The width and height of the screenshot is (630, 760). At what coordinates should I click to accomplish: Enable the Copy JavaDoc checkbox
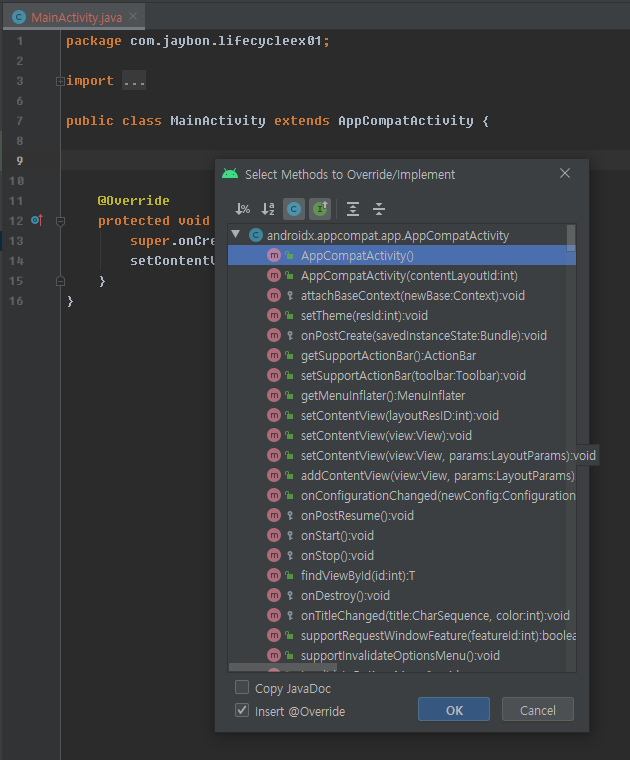tap(242, 687)
